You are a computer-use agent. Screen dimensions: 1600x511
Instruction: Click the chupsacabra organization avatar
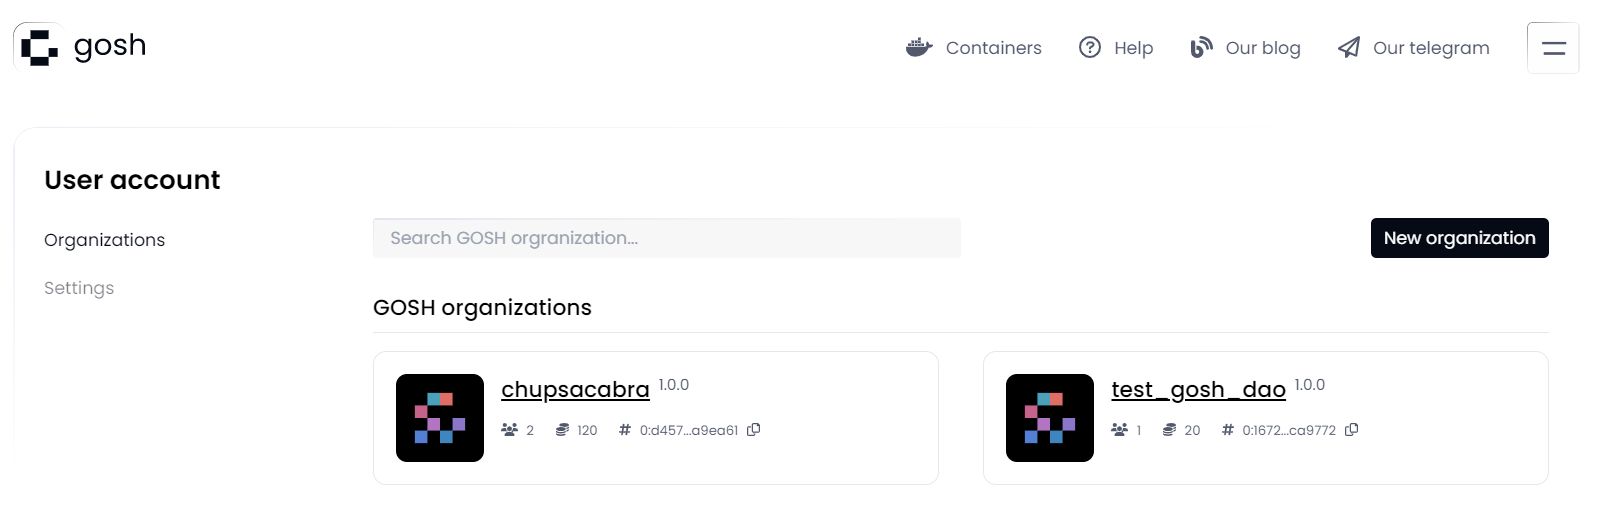coord(440,418)
